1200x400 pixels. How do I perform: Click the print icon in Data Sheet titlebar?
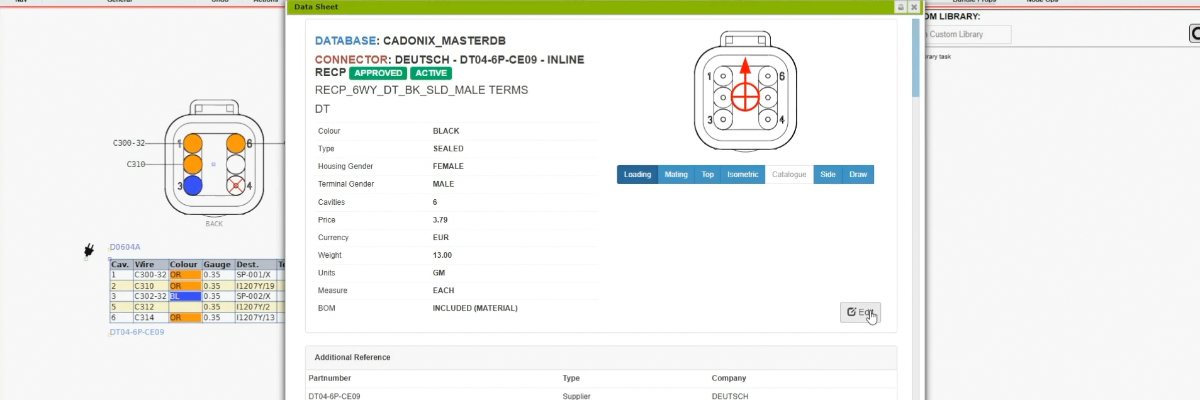[900, 7]
